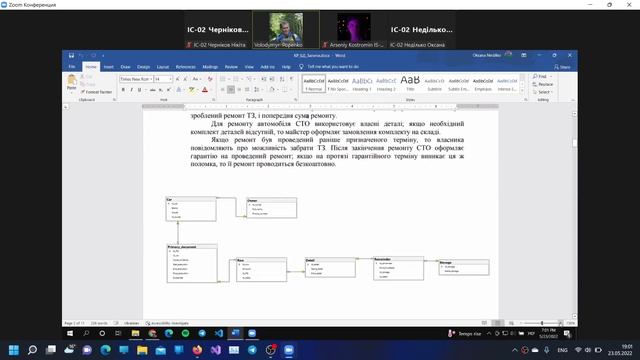Toggle Underline formatting
Screen dimensions: 640x360
tap(139, 90)
